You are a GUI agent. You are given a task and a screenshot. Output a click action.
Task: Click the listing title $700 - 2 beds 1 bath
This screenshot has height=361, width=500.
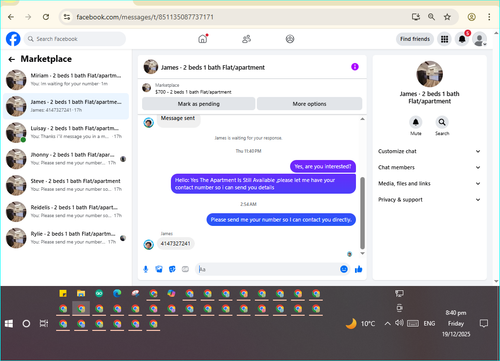coord(193,92)
